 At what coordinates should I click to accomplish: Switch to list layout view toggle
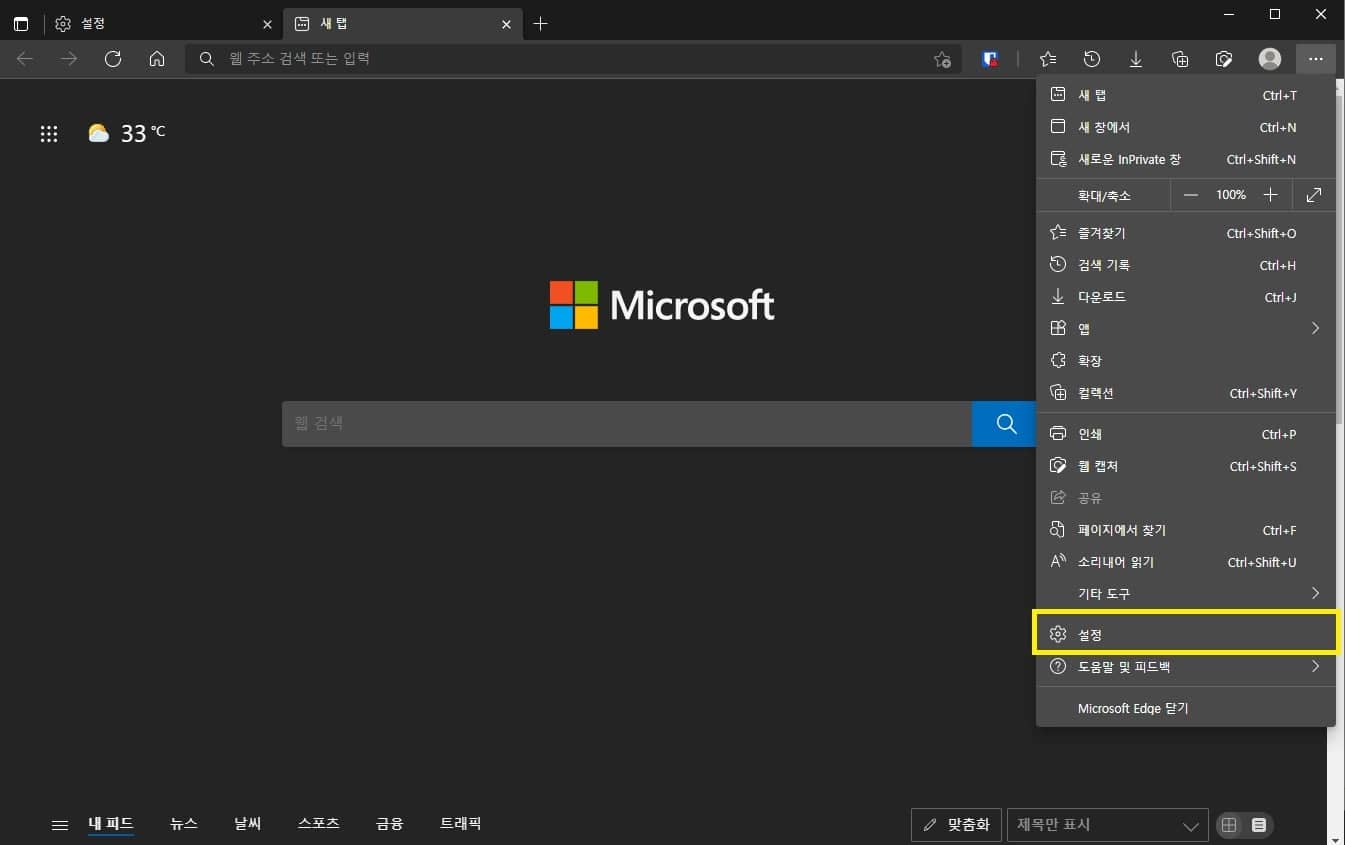point(1259,825)
